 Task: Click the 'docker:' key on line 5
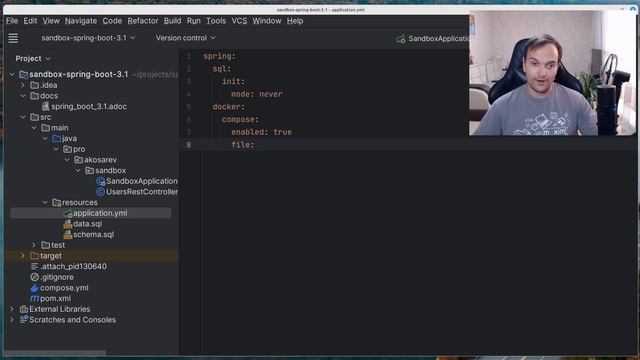coord(229,107)
